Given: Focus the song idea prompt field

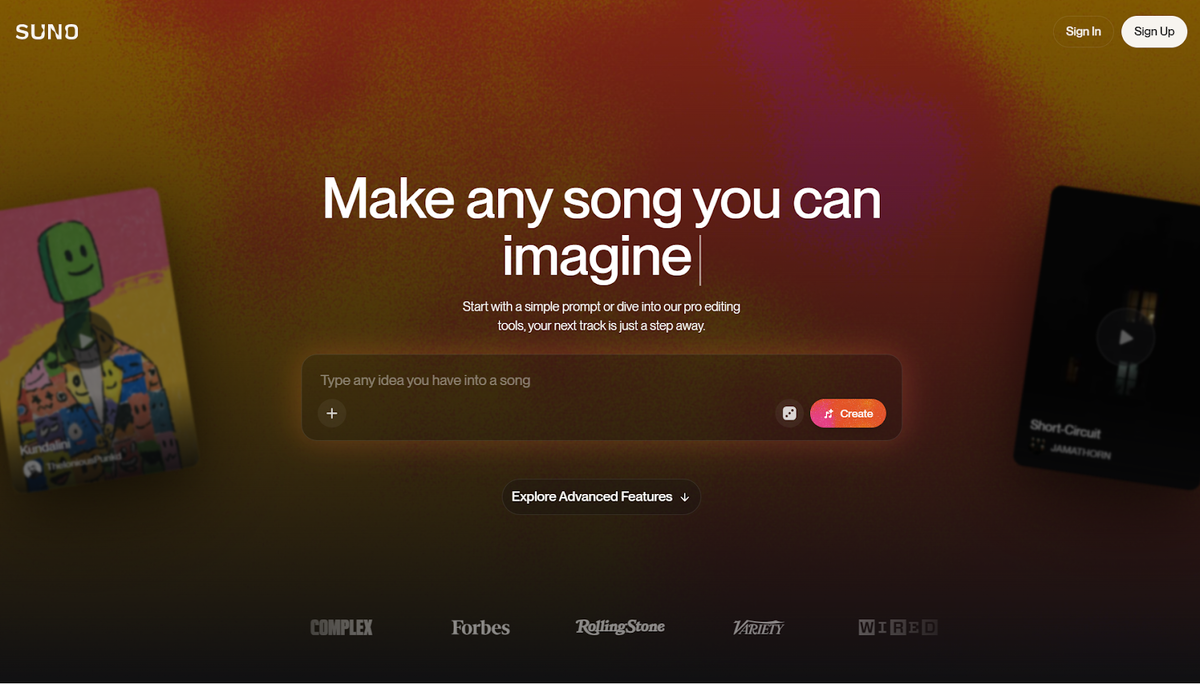Looking at the screenshot, I should point(602,381).
